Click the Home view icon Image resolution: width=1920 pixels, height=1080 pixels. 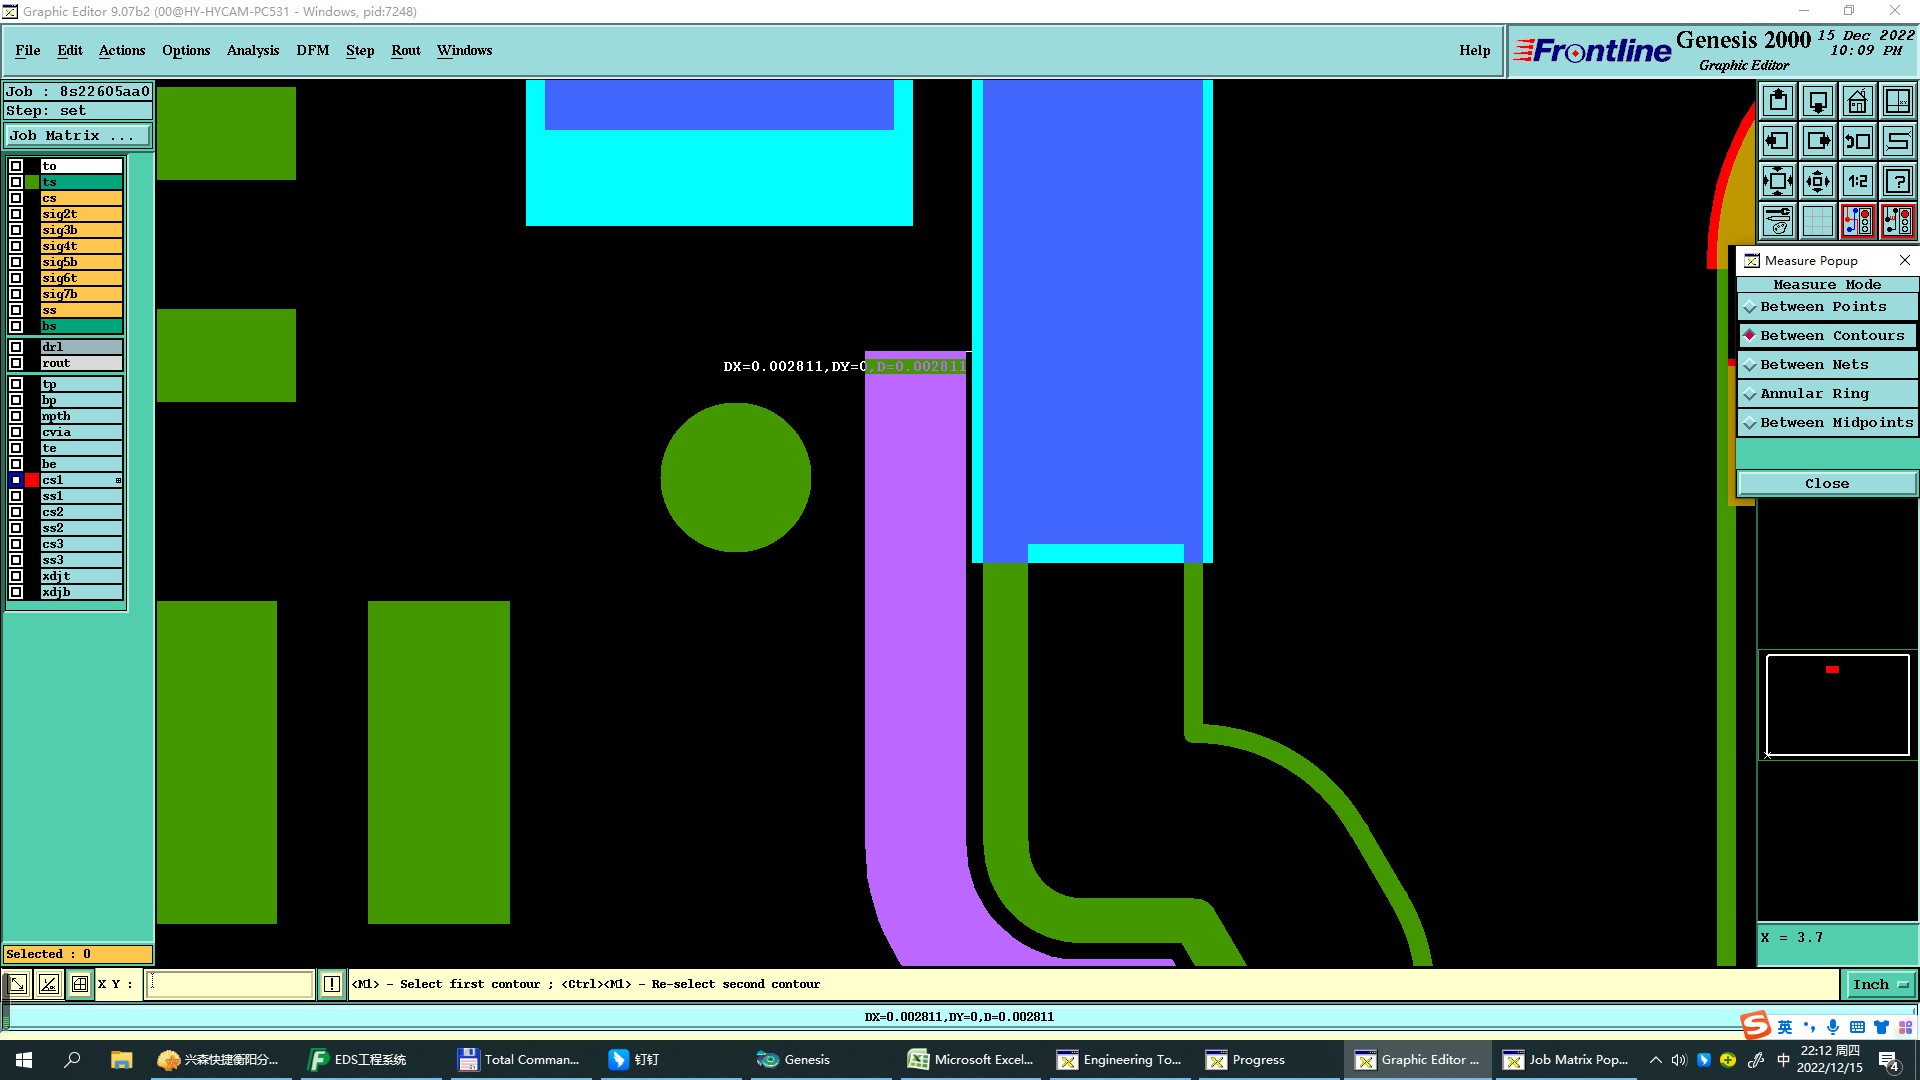(1857, 101)
